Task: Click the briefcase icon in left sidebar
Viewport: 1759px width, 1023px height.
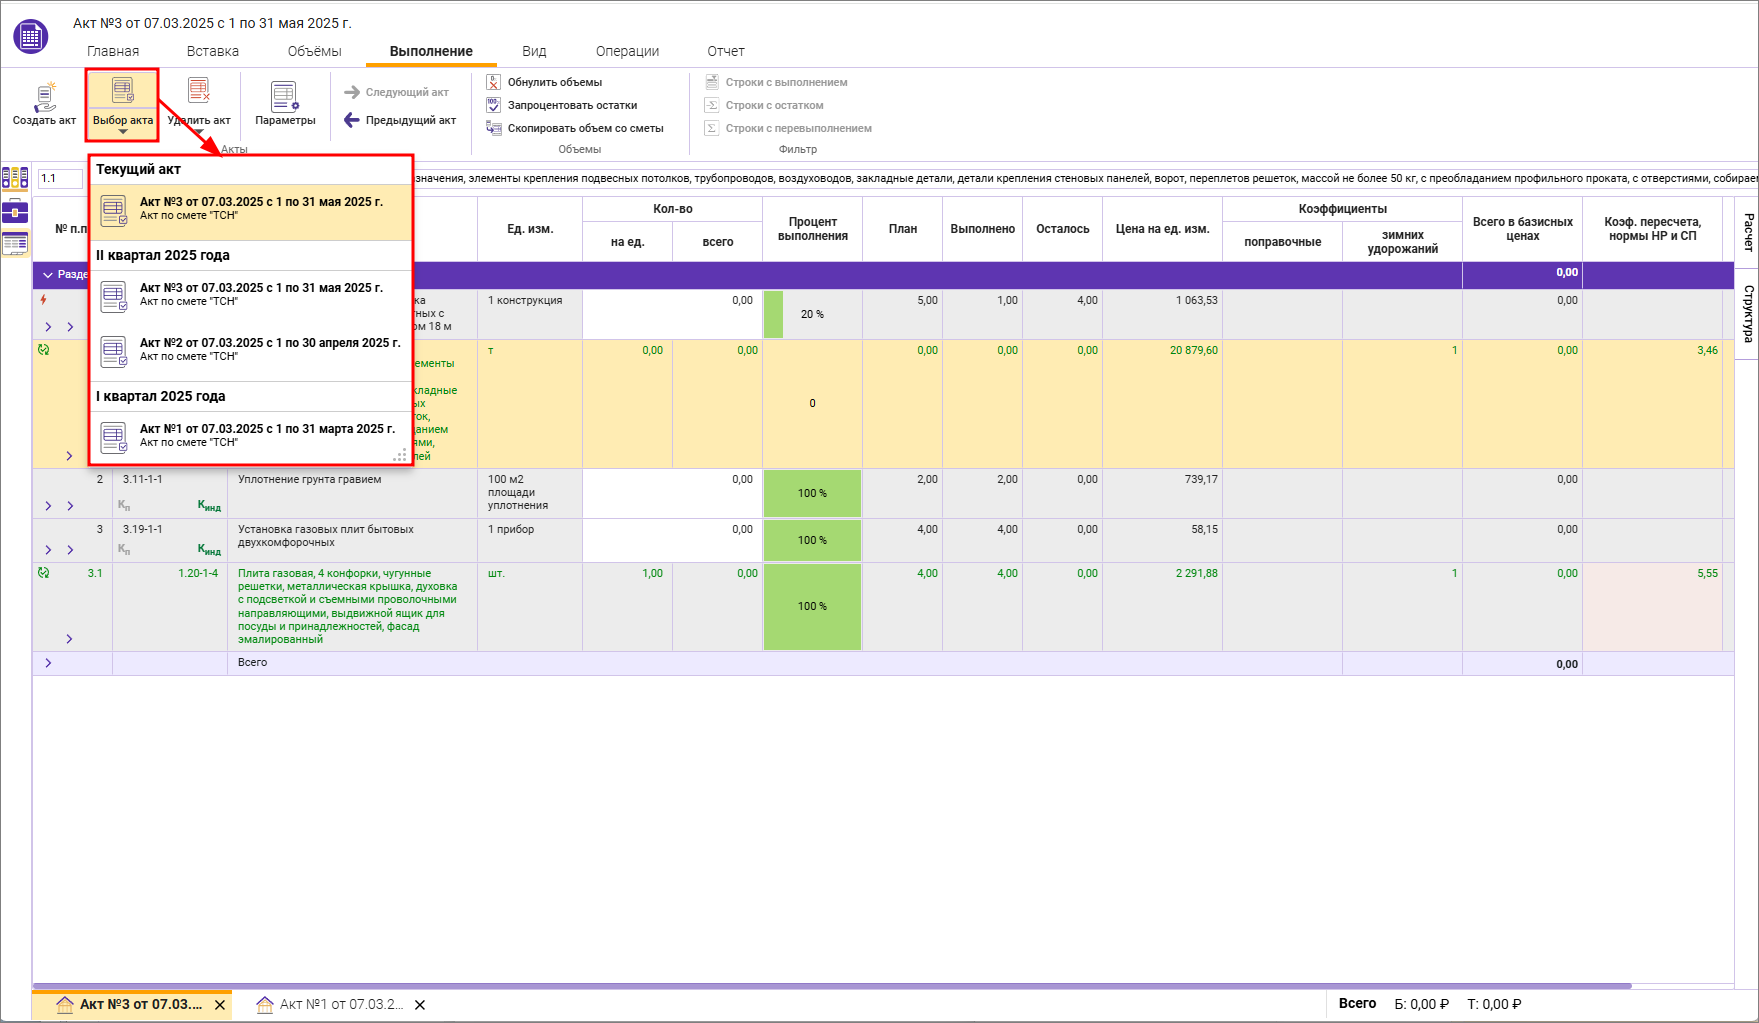Action: pyautogui.click(x=15, y=211)
